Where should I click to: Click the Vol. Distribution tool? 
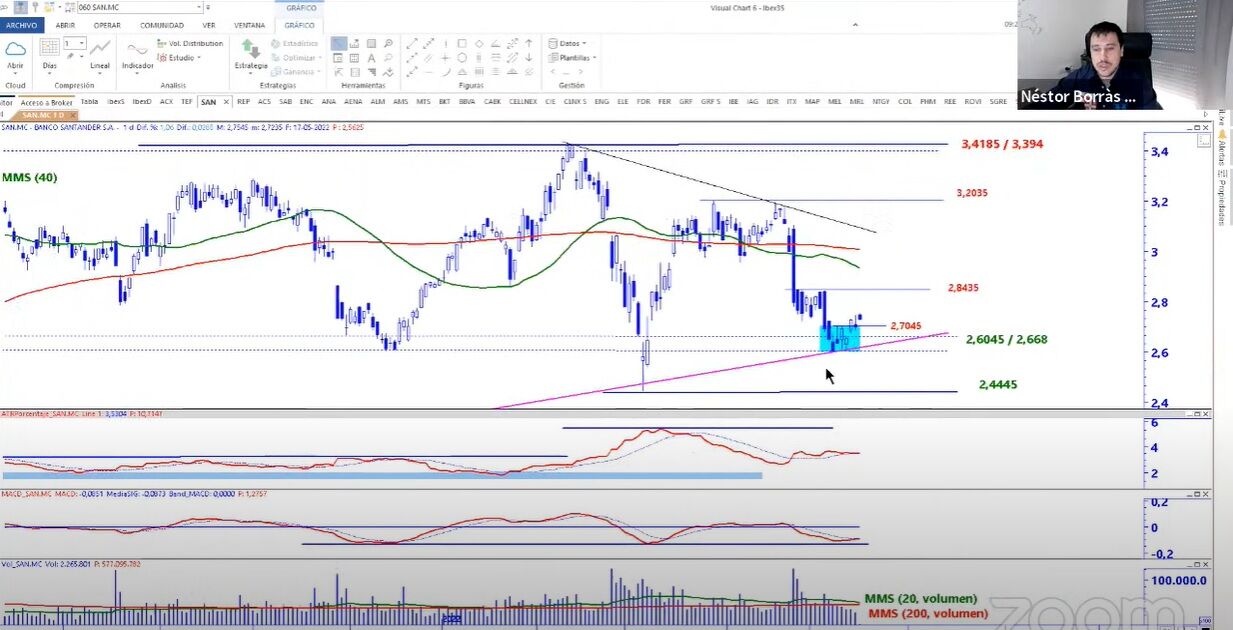(x=190, y=43)
